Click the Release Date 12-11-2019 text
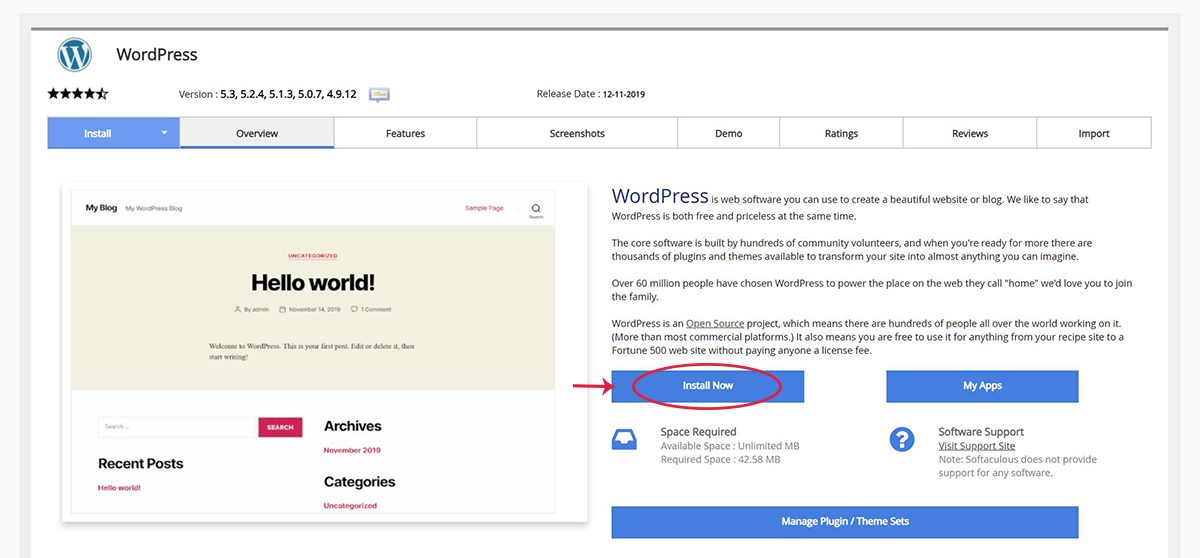1200x558 pixels. click(591, 94)
